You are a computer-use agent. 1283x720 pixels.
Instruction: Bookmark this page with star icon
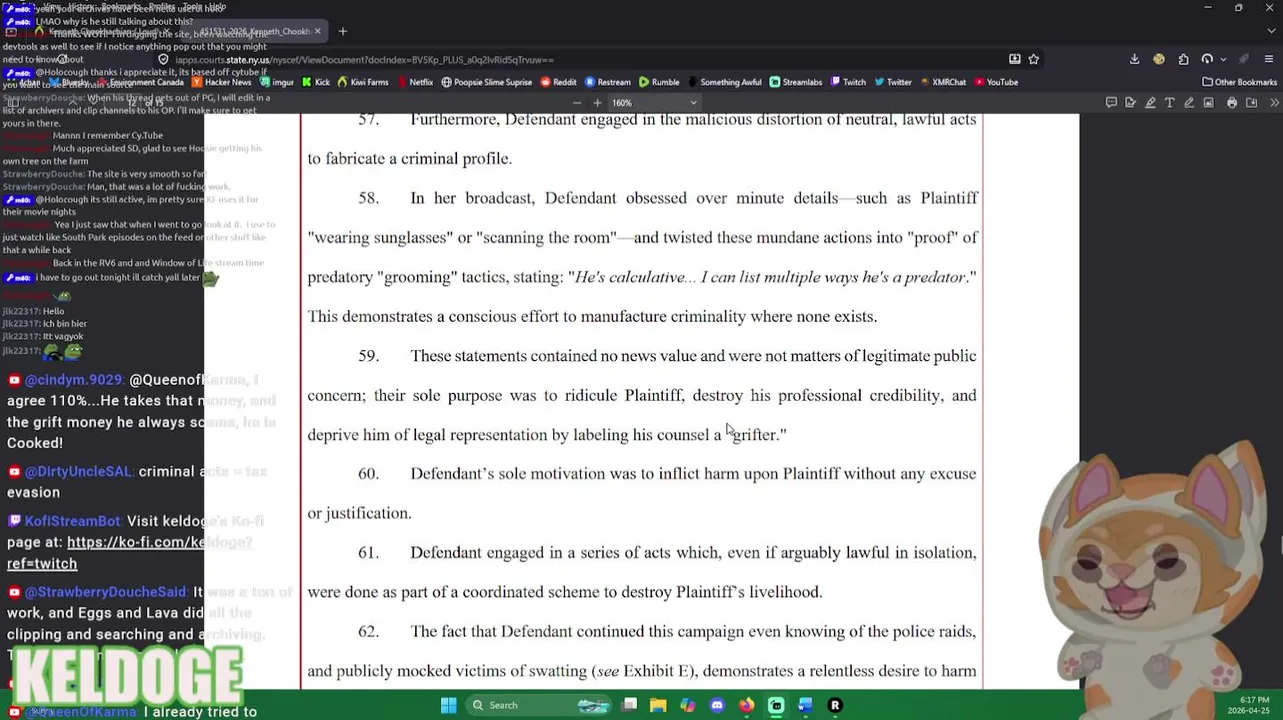click(x=1034, y=59)
